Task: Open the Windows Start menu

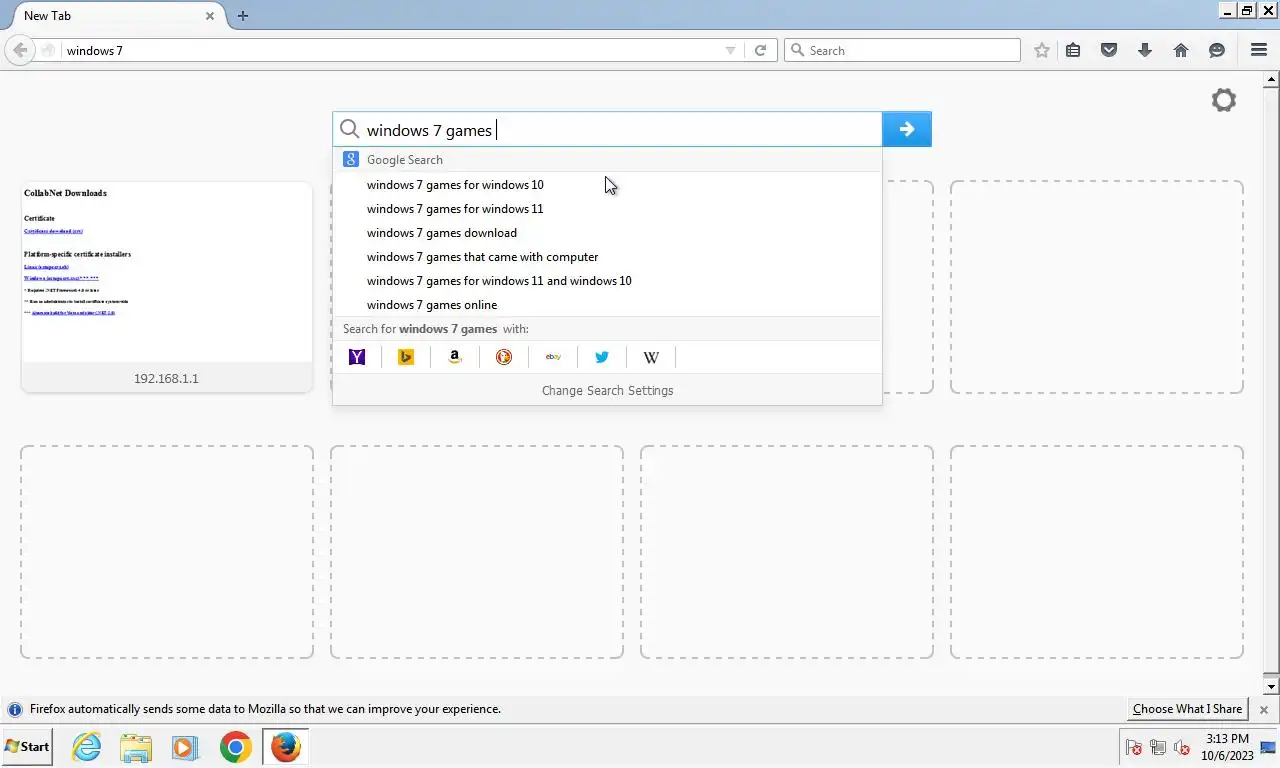Action: (27, 746)
